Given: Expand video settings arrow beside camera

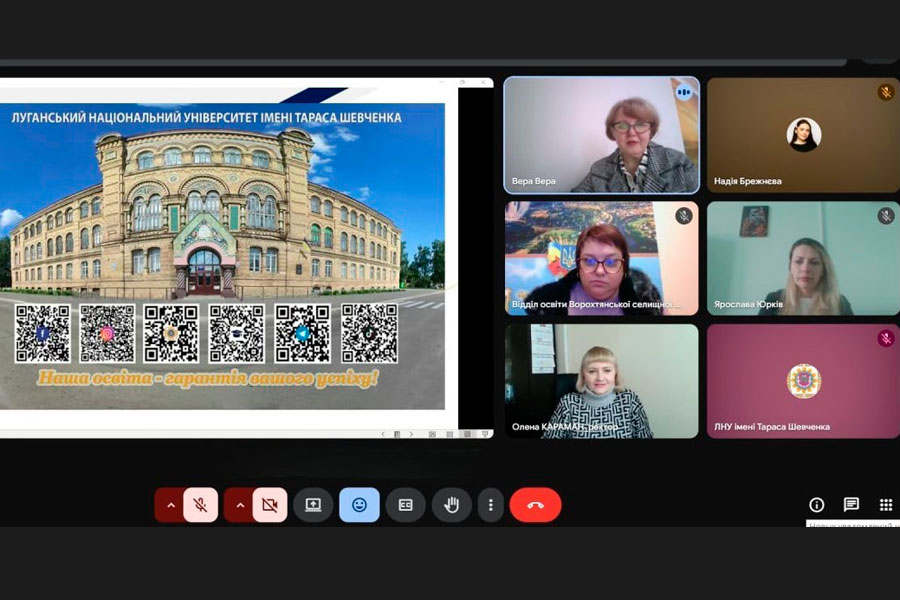Looking at the screenshot, I should click(x=240, y=505).
